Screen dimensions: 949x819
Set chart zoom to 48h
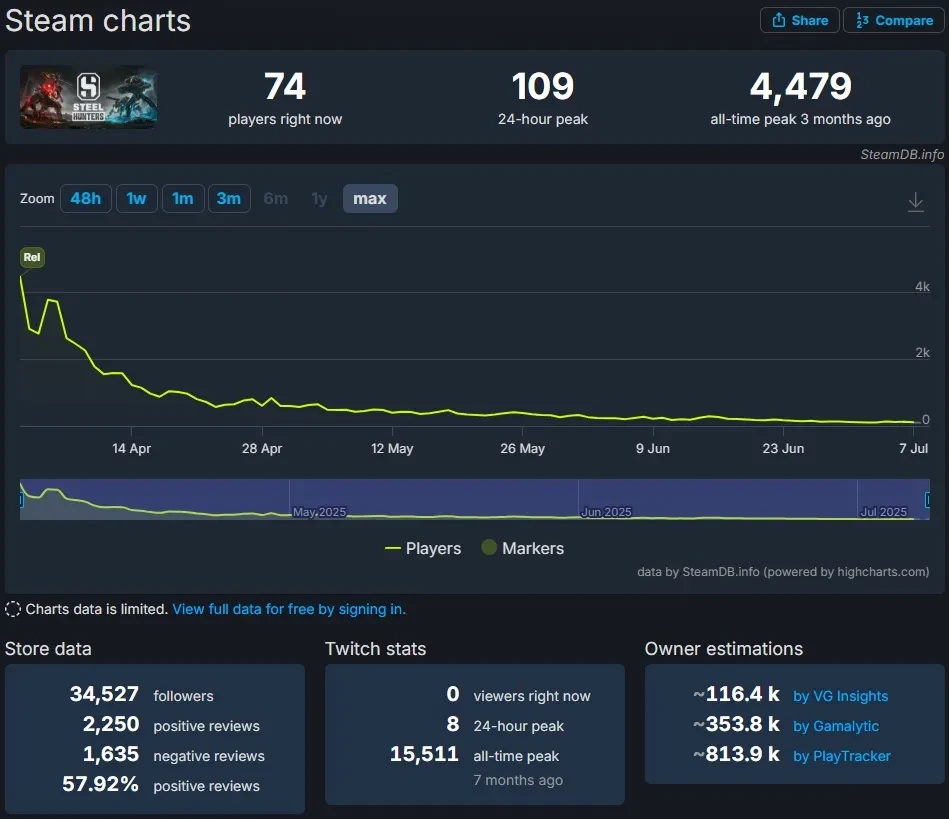85,199
